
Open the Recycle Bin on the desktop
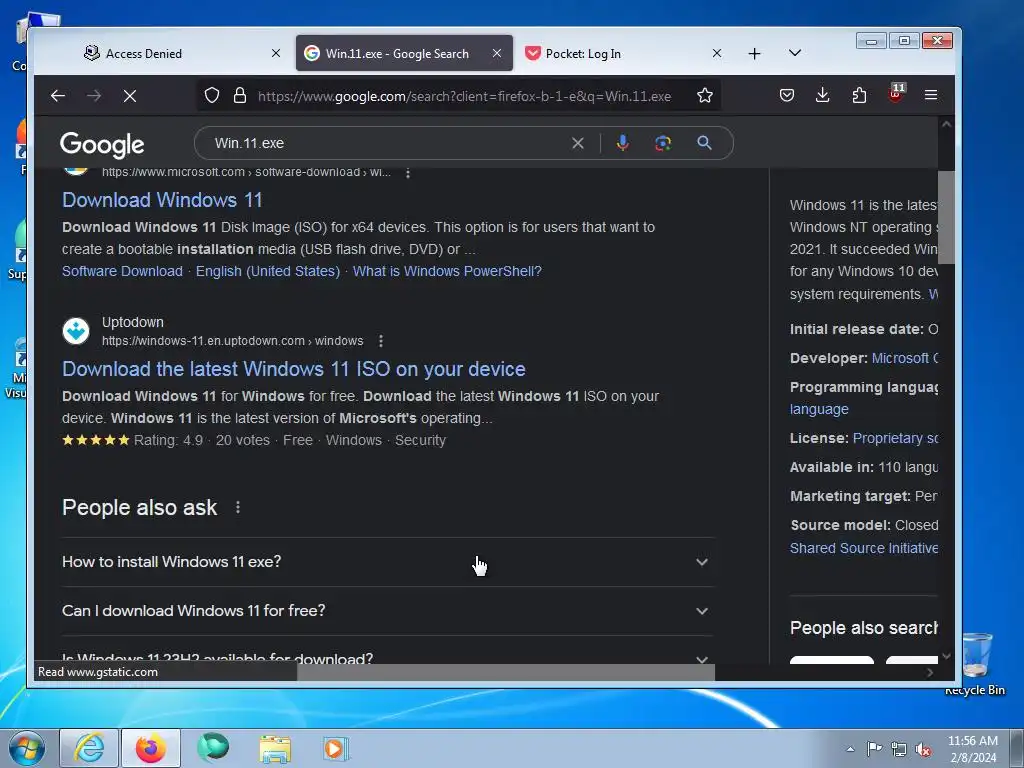click(975, 663)
